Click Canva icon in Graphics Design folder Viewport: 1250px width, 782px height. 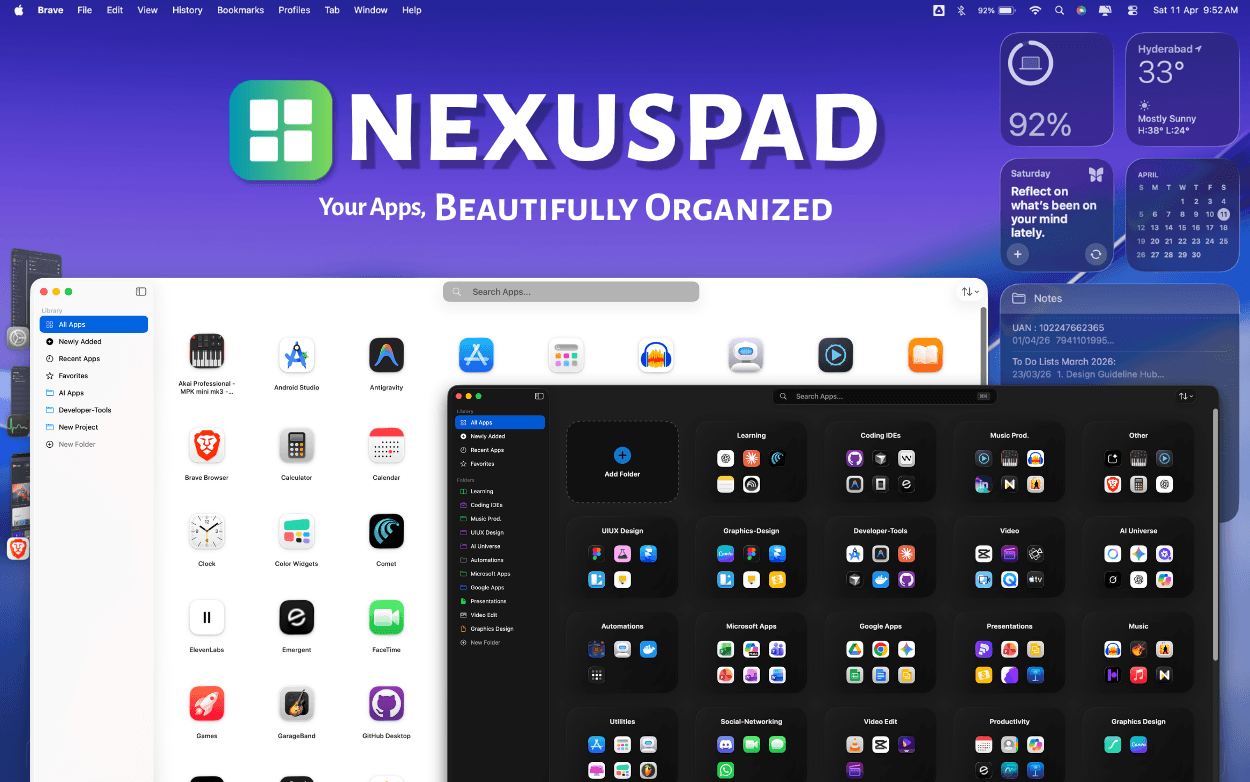1138,745
